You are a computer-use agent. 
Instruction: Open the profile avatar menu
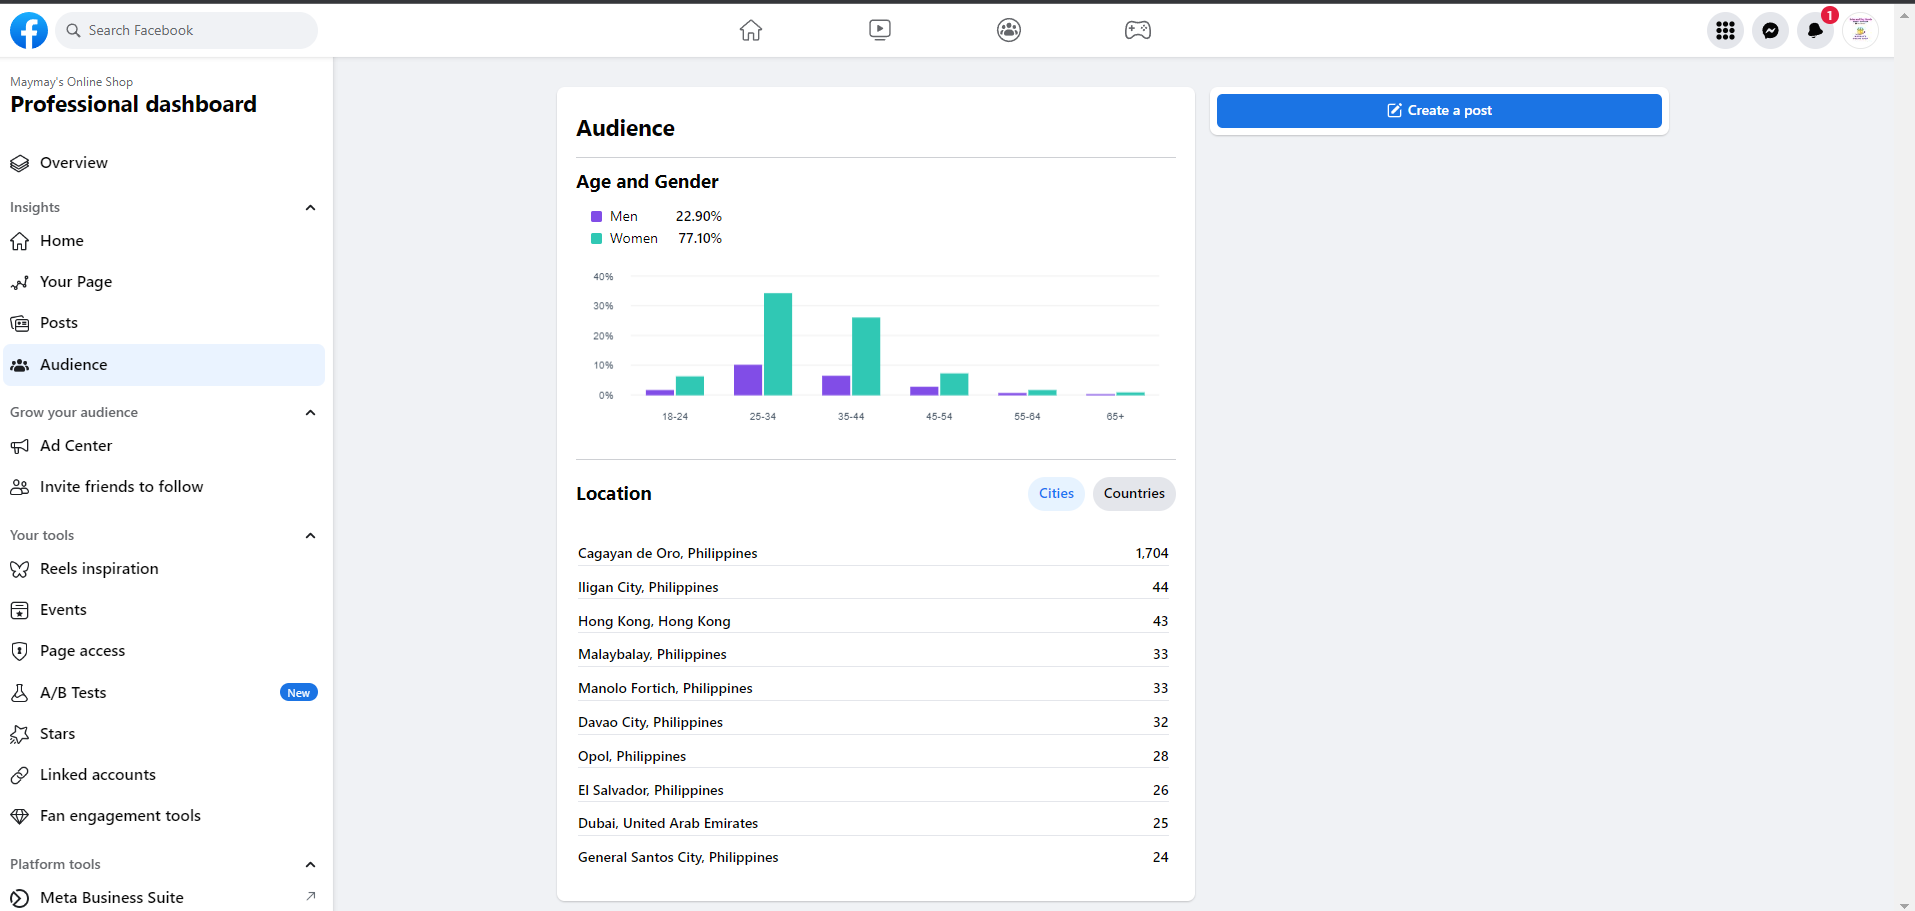coord(1860,31)
